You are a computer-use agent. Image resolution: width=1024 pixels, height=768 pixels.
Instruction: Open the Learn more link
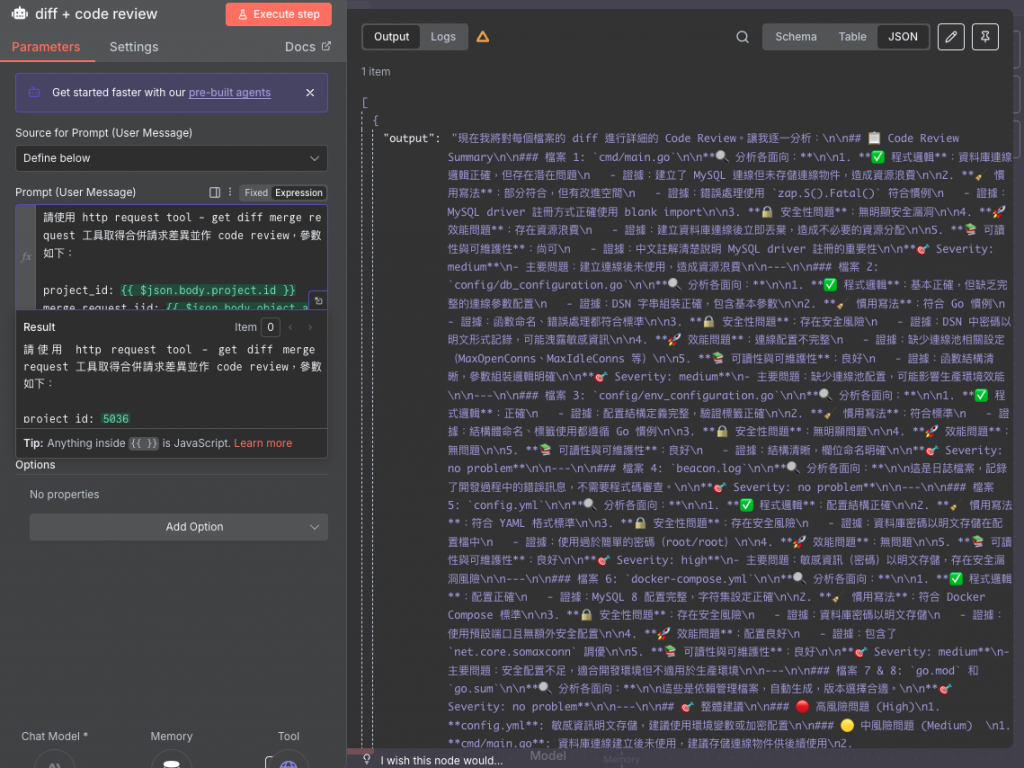263,443
